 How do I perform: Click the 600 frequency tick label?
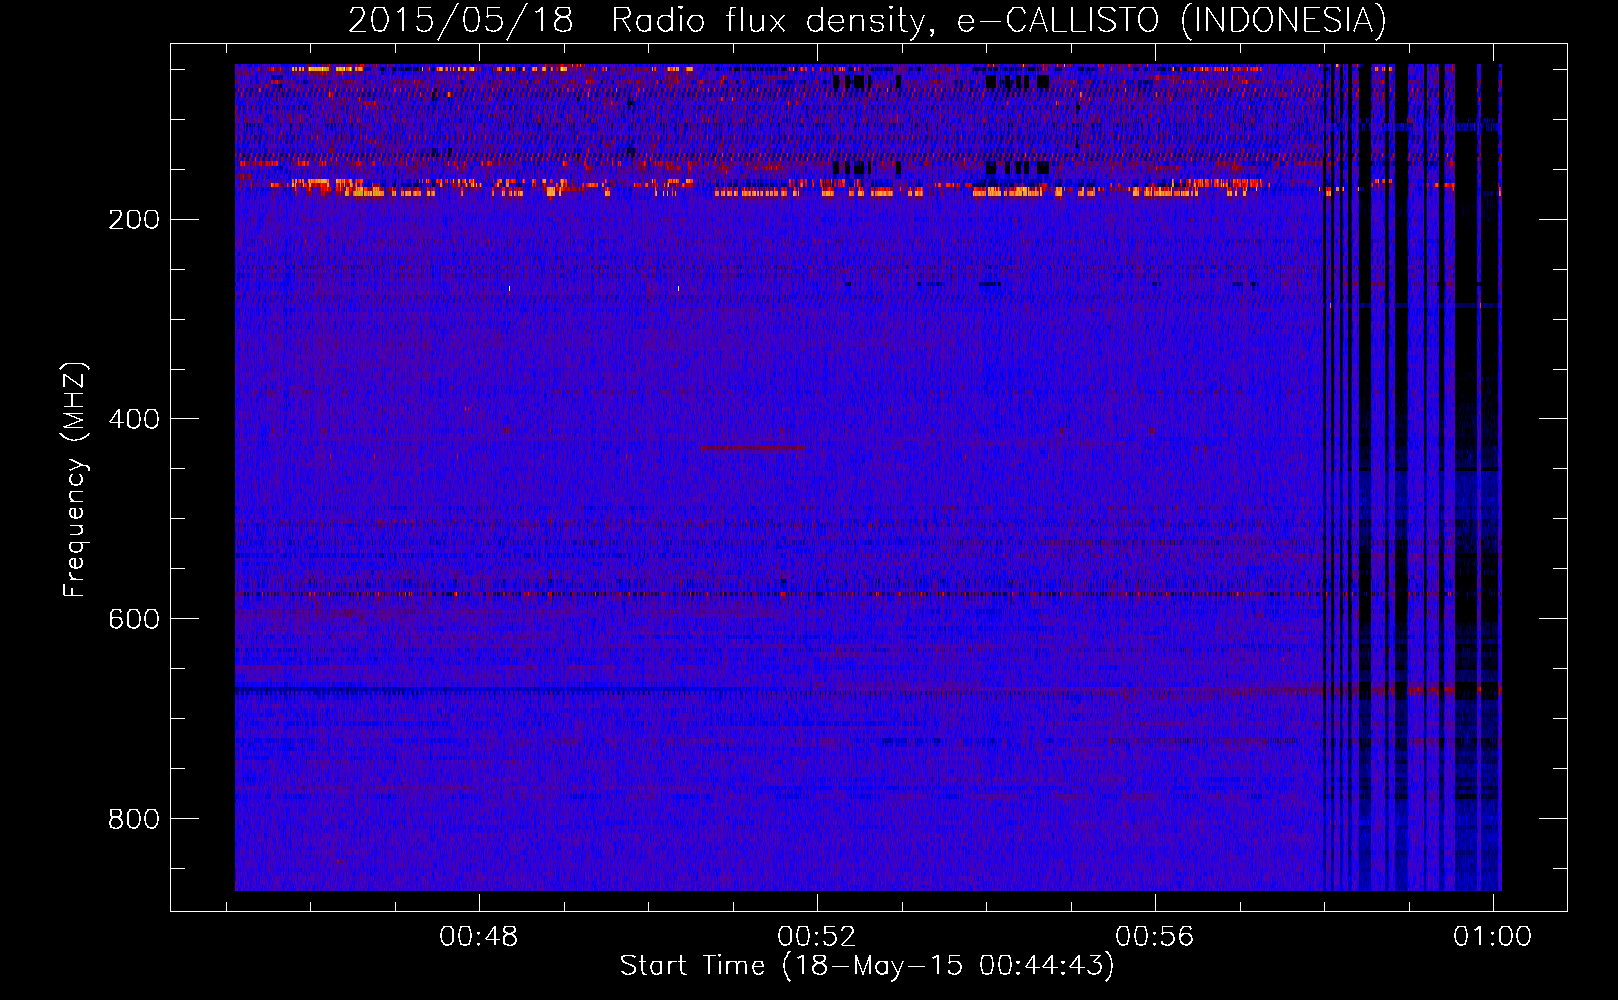tap(134, 619)
